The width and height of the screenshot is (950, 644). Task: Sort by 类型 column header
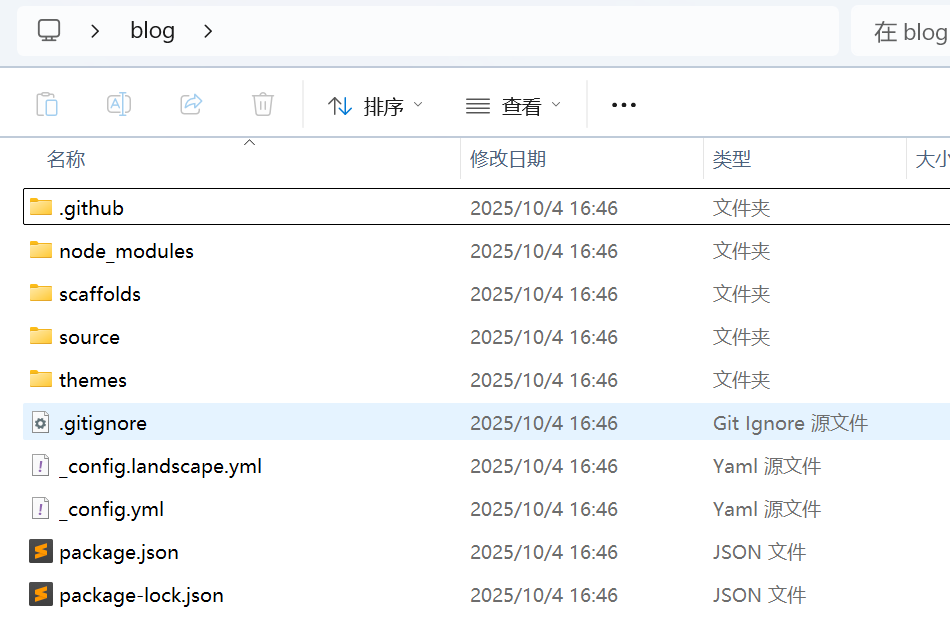(731, 159)
